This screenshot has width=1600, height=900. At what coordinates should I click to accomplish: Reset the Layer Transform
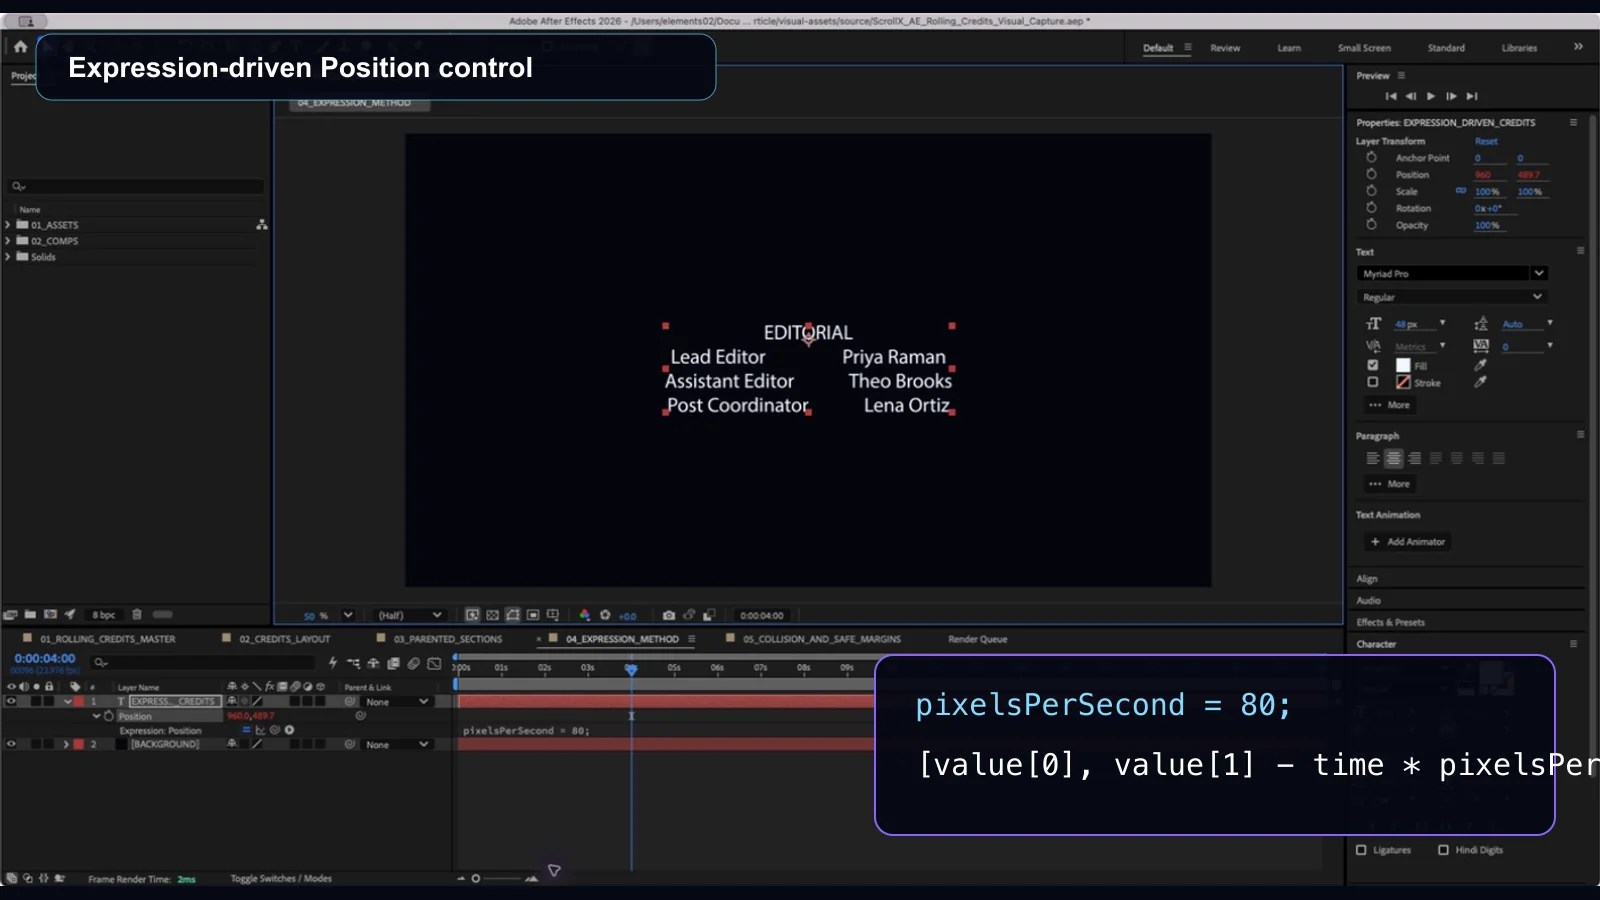tap(1486, 141)
